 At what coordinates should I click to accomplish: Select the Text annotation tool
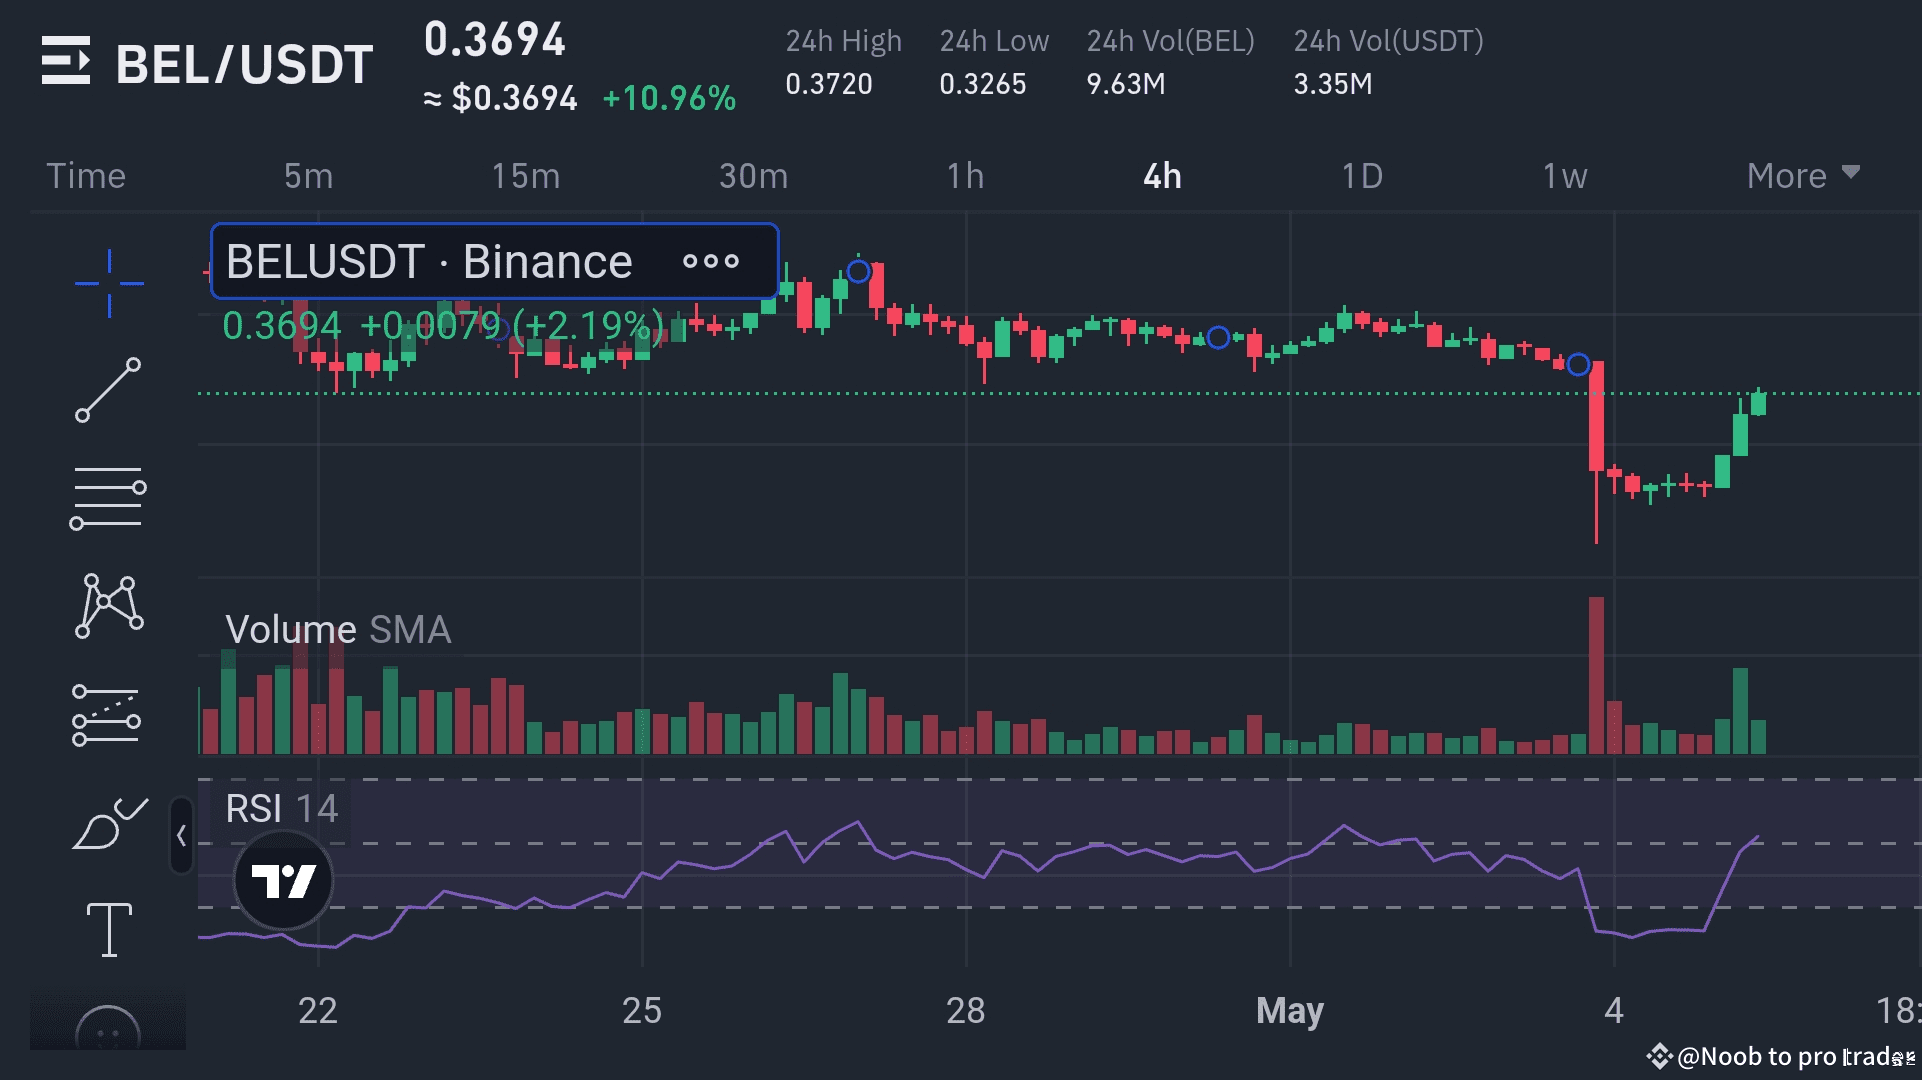click(x=109, y=929)
